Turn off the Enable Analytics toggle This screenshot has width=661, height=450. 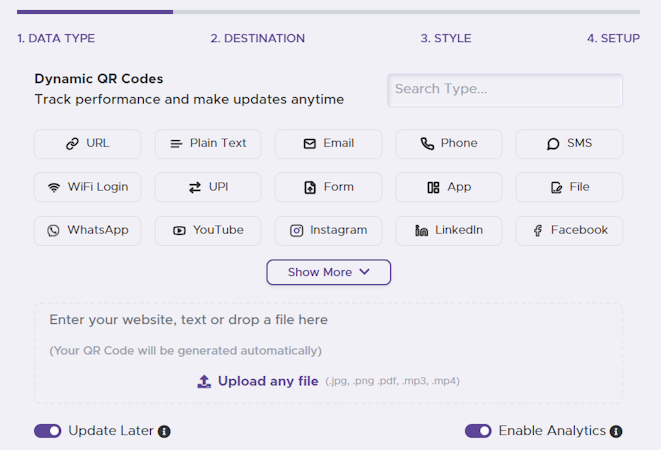click(478, 431)
